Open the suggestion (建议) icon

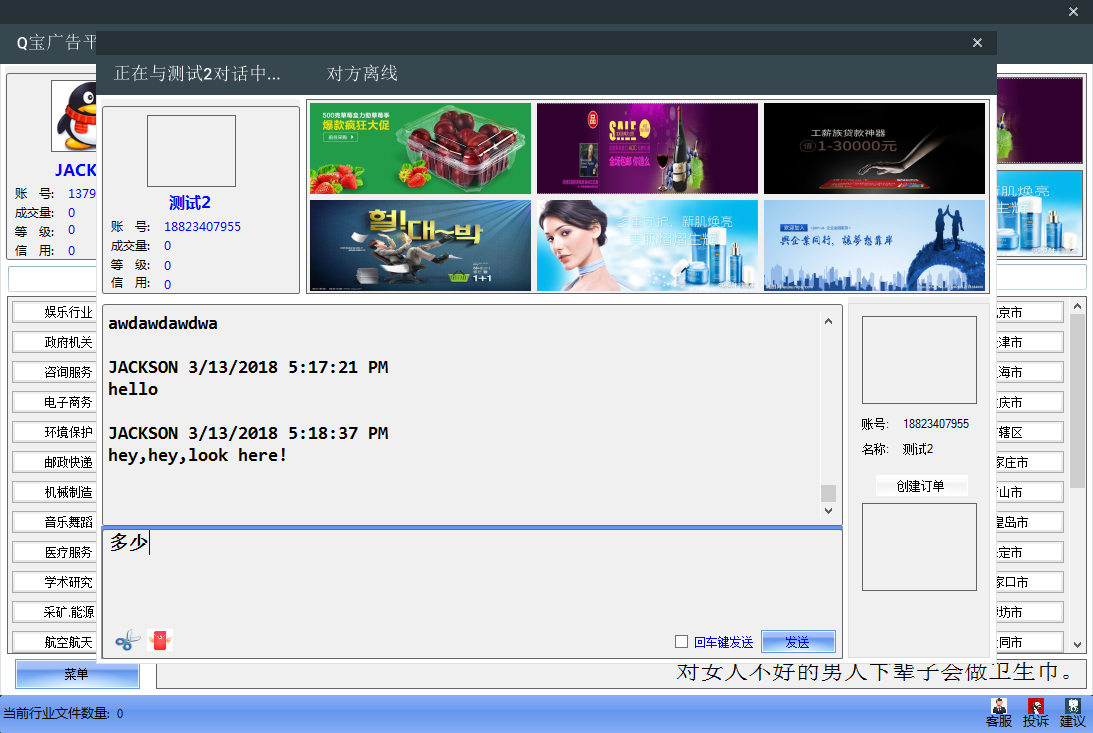(x=1073, y=712)
